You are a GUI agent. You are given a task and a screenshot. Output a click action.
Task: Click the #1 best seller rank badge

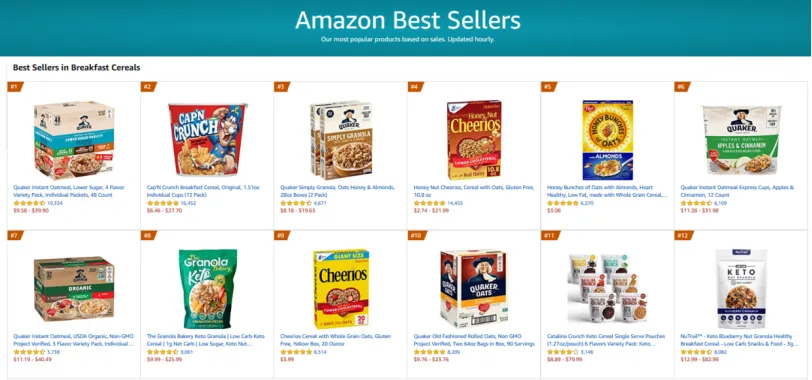(x=15, y=86)
